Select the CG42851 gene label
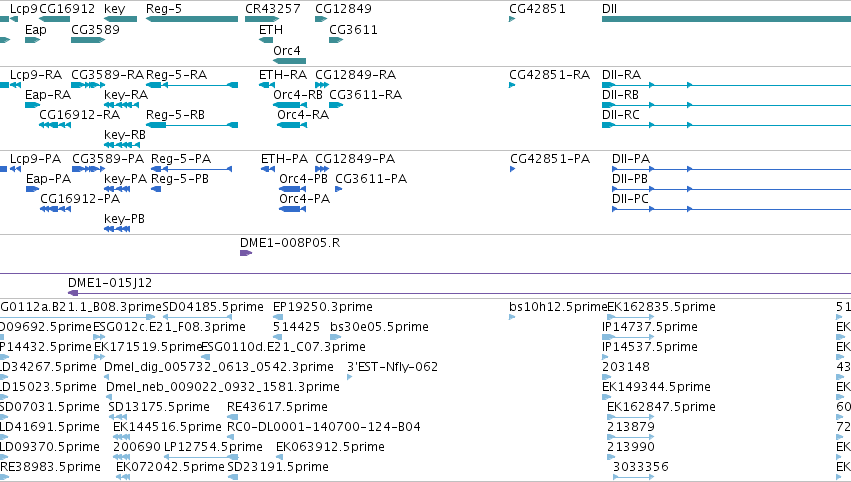This screenshot has height=482, width=851. [x=537, y=9]
